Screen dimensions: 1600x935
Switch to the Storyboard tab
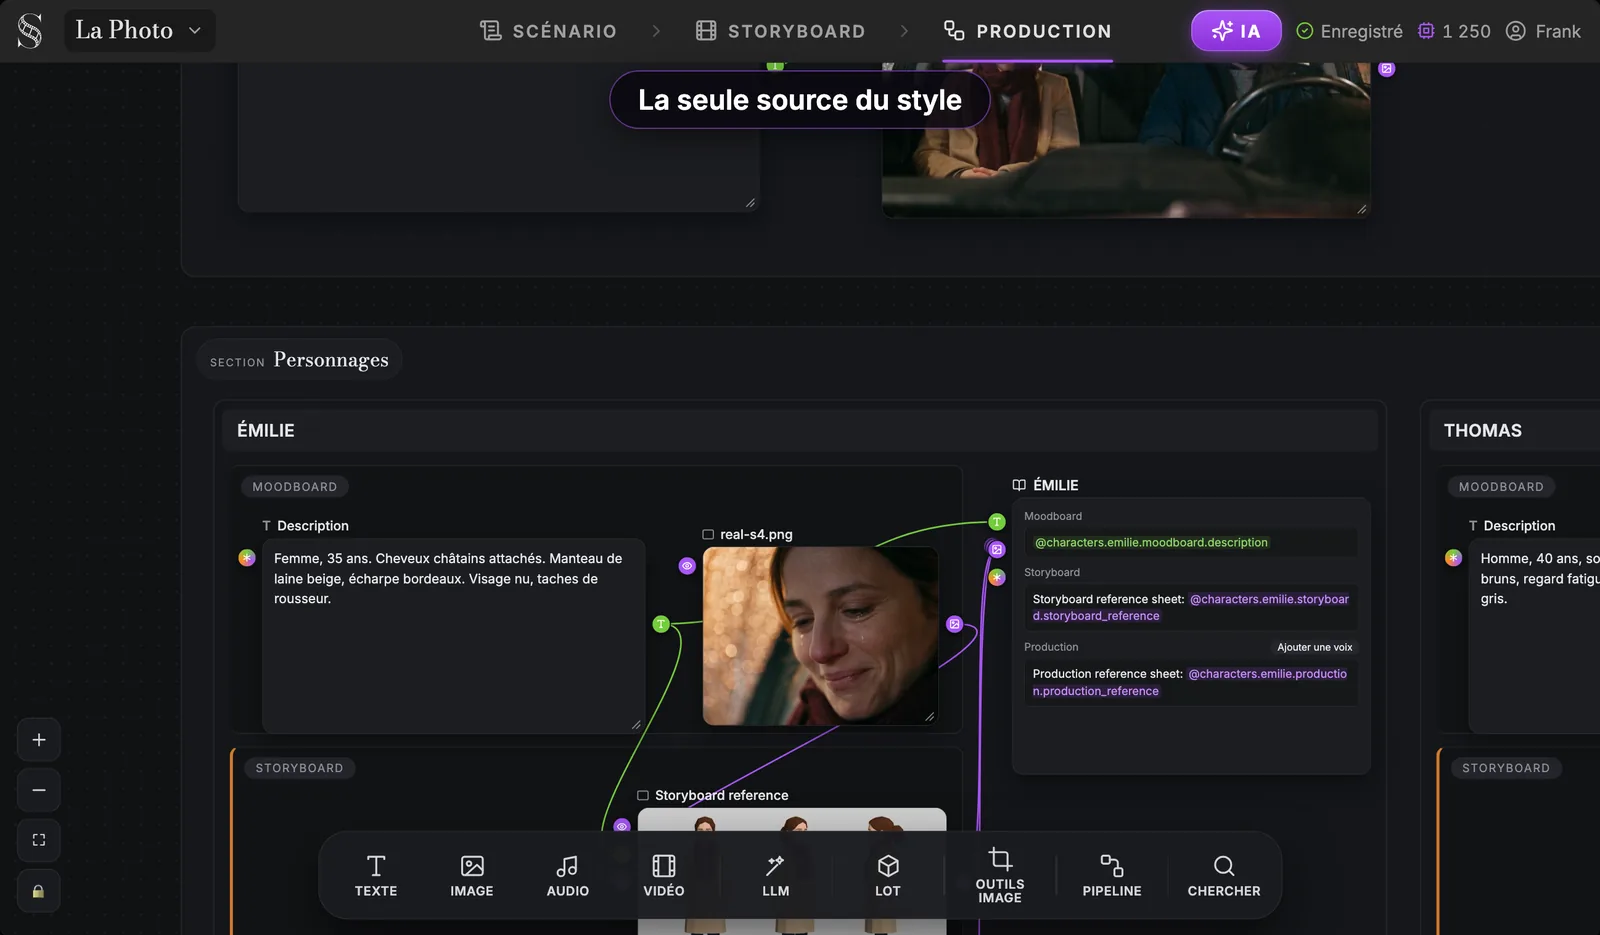click(780, 31)
